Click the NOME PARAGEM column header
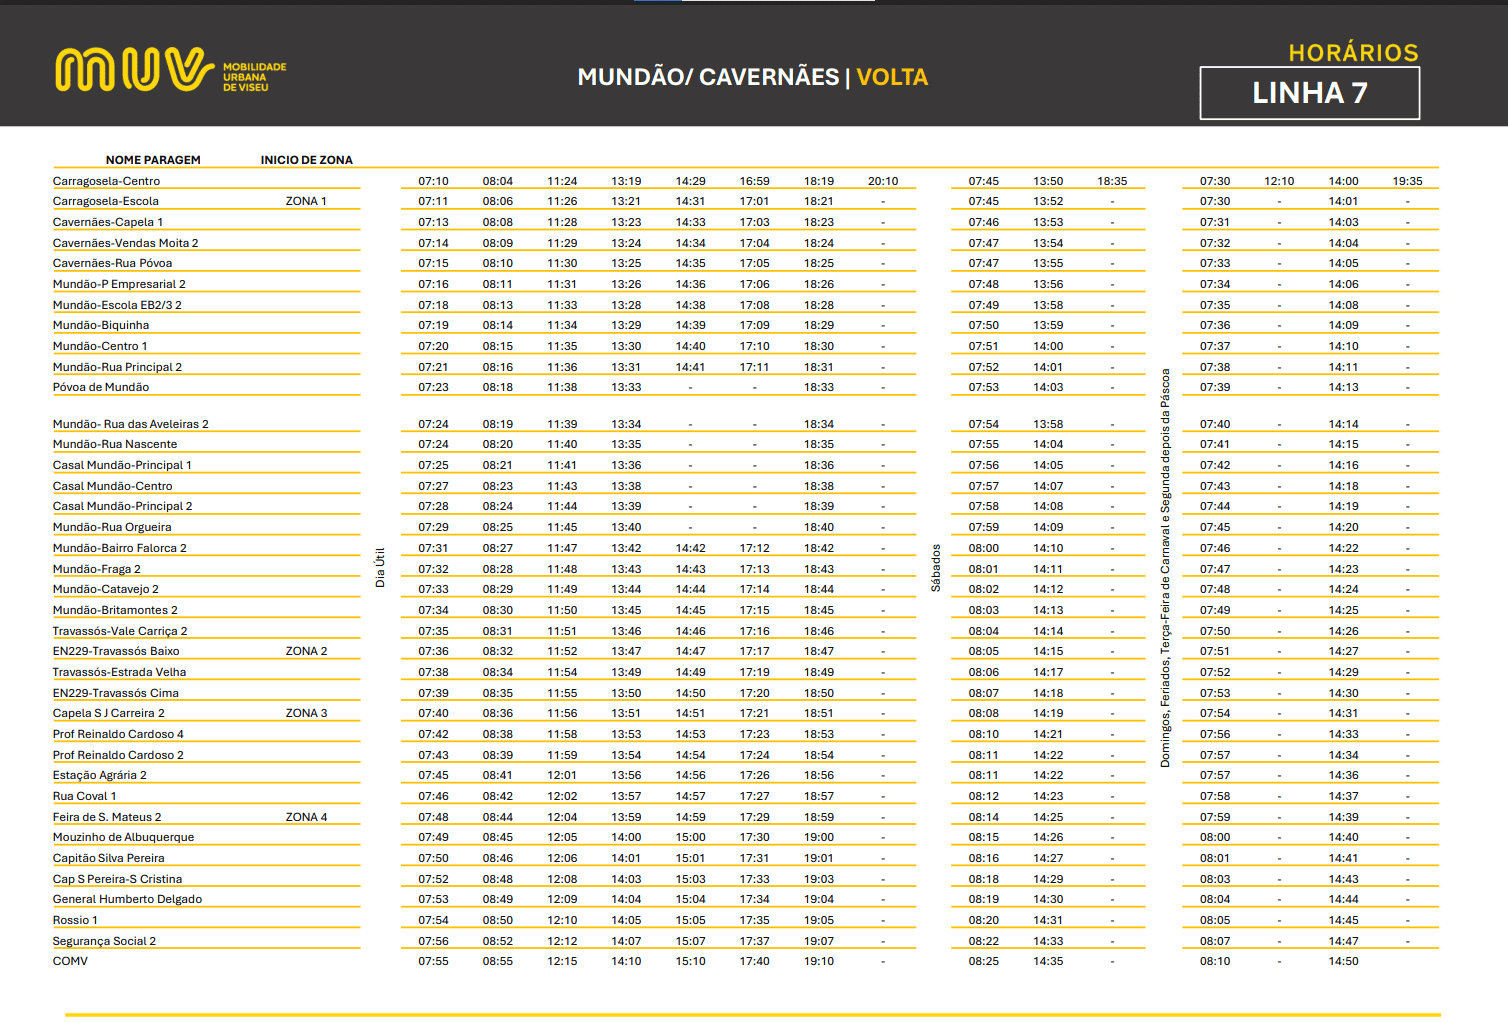The width and height of the screenshot is (1508, 1022). [x=153, y=160]
